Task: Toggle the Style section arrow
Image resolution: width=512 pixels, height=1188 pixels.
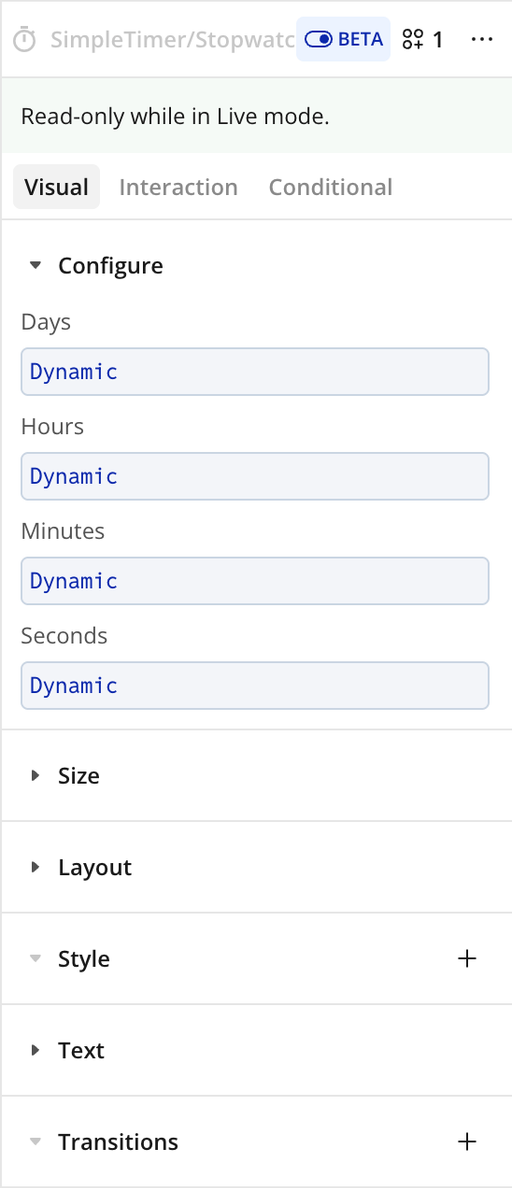Action: (35, 958)
